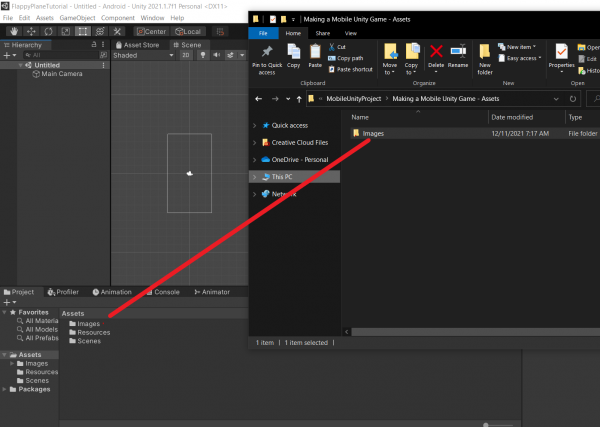Select the Move tool in Unity toolbar
600x427 pixels.
(31, 31)
